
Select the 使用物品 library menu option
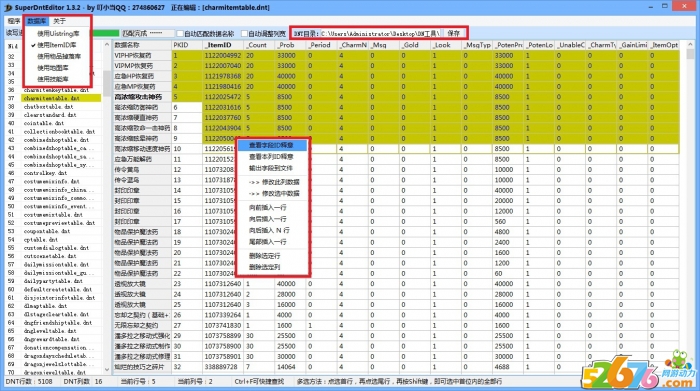(58, 56)
